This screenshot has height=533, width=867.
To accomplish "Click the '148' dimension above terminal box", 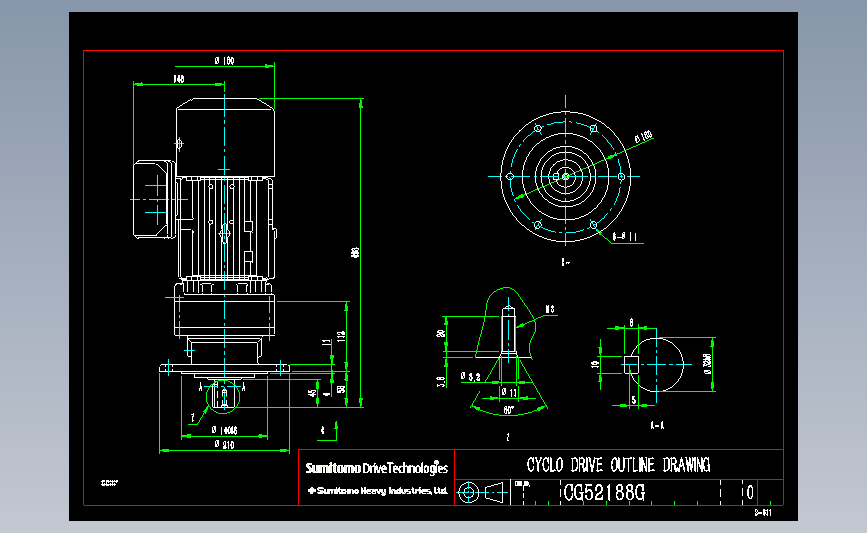I will click(x=179, y=79).
